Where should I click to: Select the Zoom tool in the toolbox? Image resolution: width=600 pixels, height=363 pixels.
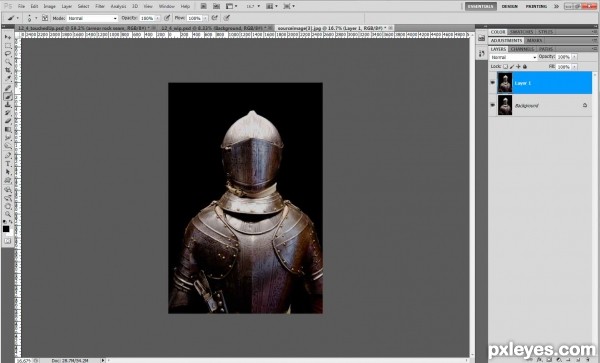[x=8, y=214]
